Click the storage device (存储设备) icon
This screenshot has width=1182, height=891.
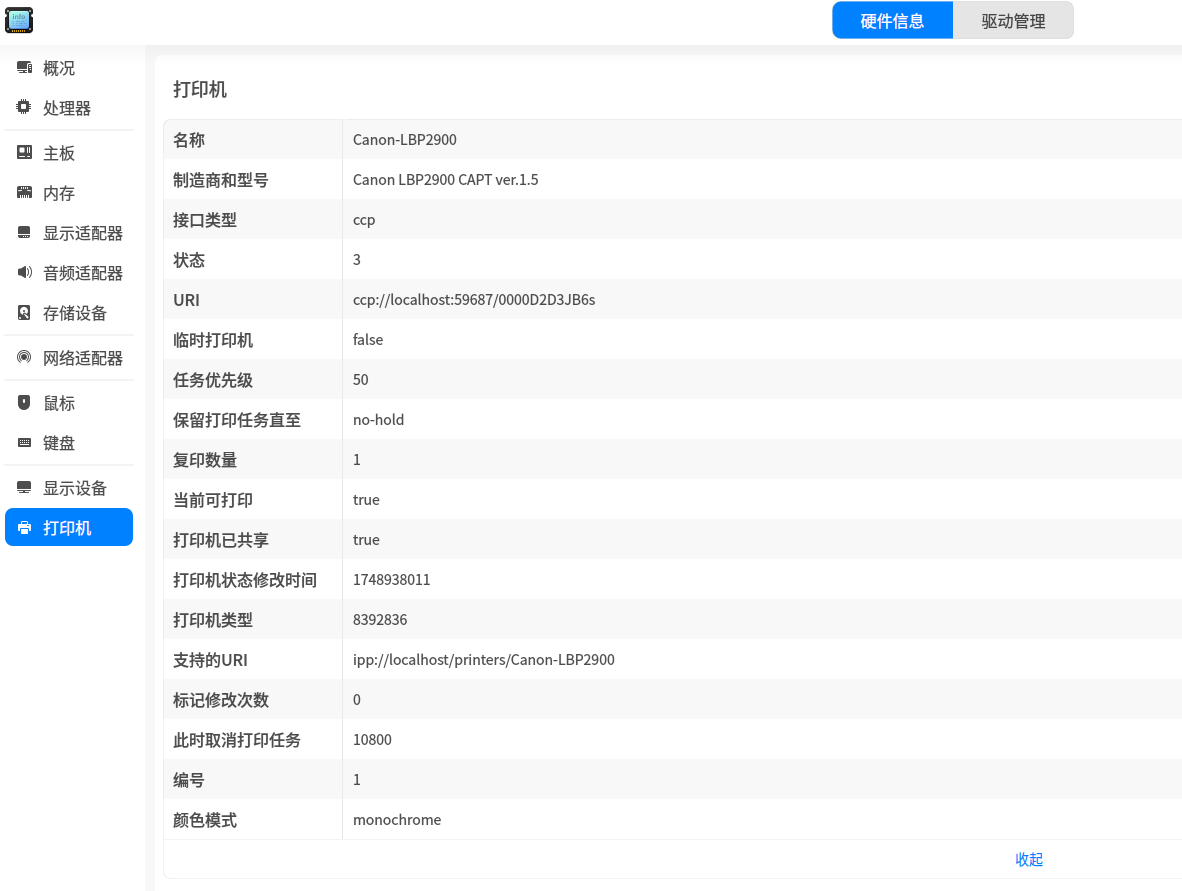(24, 312)
